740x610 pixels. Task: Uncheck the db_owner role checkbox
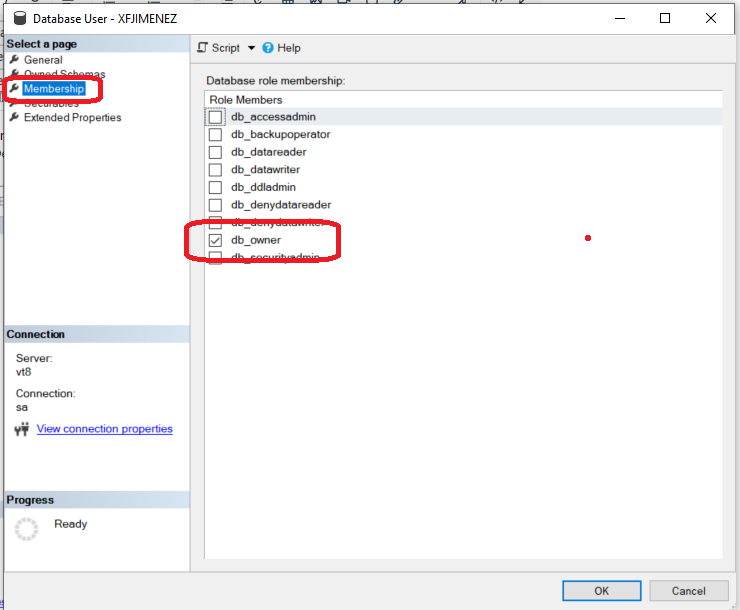215,240
